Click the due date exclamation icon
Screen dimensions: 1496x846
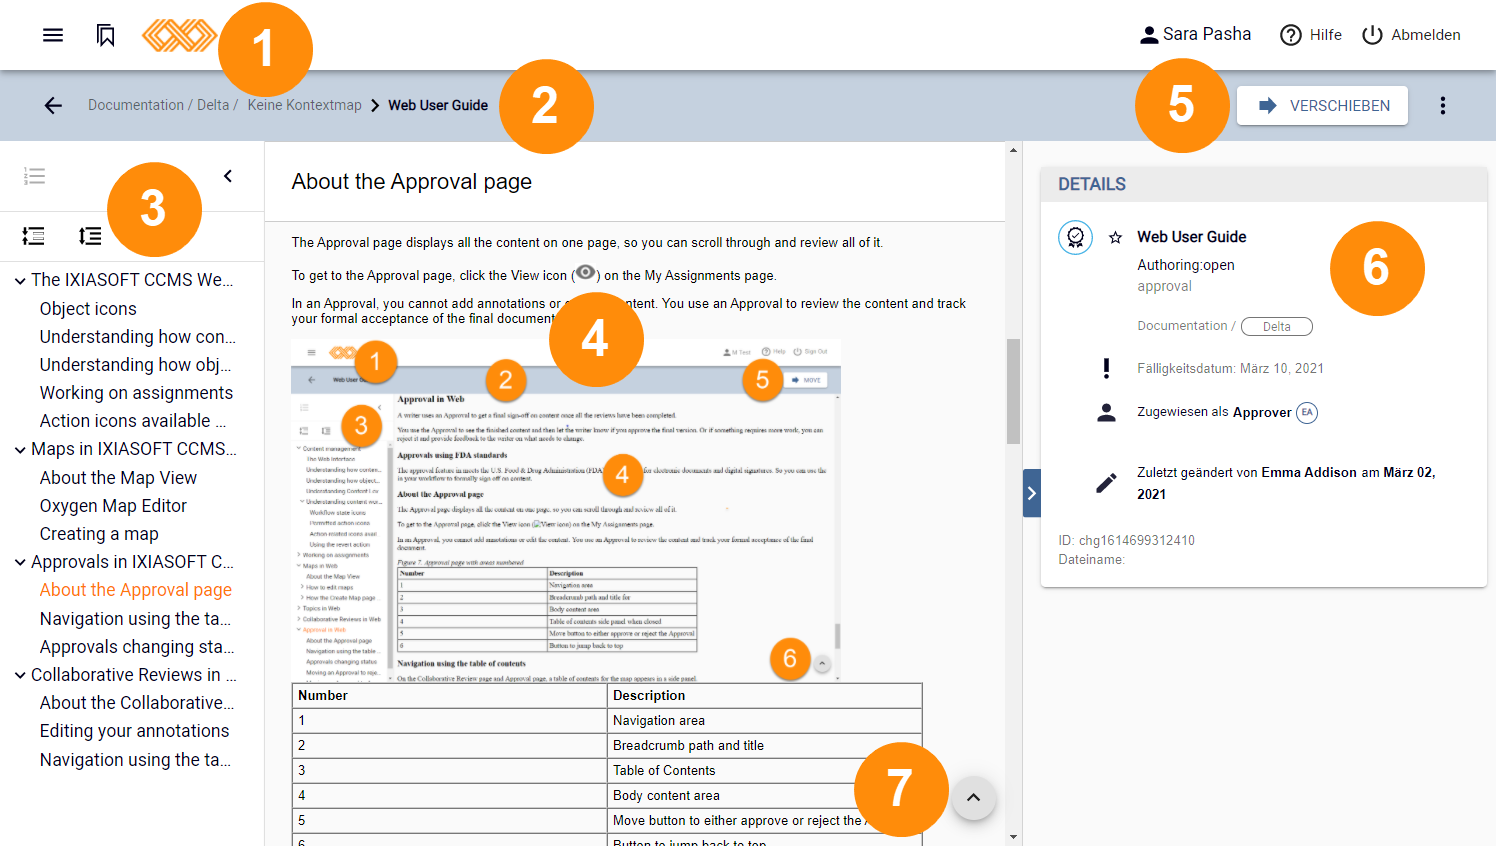coord(1106,368)
